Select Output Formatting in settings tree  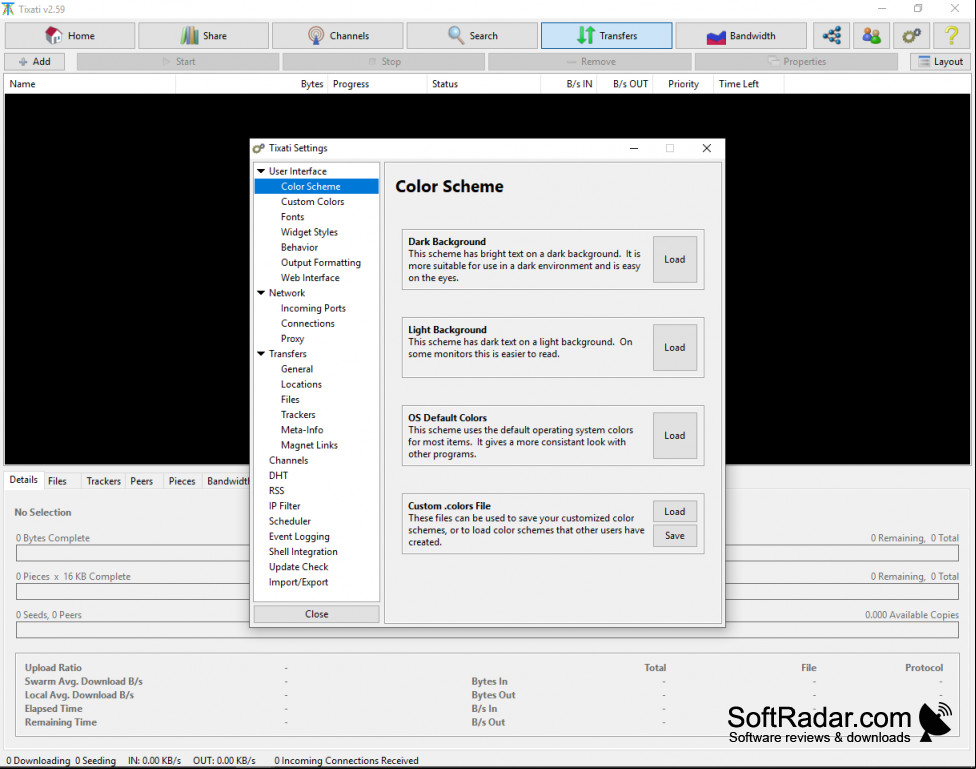[321, 263]
